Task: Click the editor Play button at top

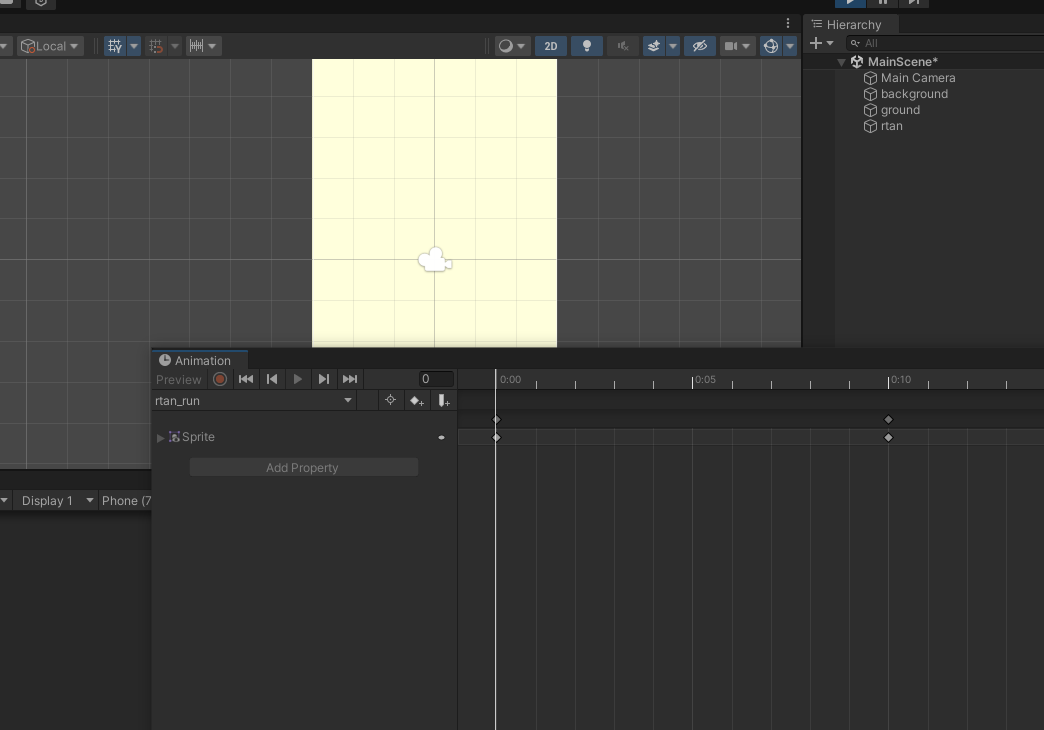Action: [x=850, y=3]
